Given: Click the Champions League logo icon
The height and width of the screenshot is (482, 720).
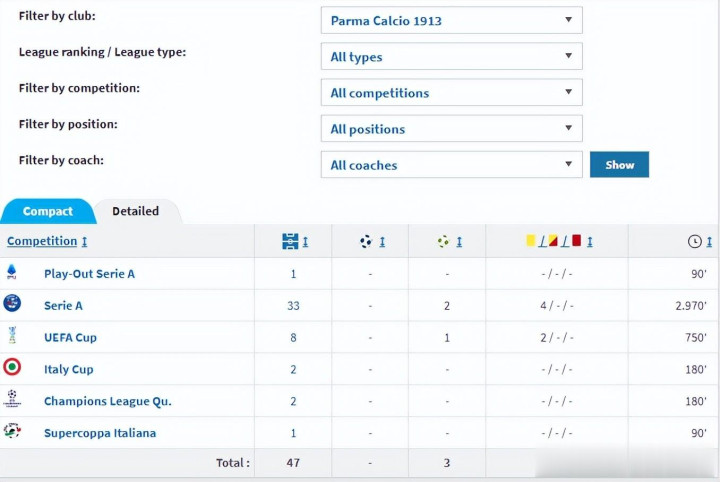Looking at the screenshot, I should 12,399.
